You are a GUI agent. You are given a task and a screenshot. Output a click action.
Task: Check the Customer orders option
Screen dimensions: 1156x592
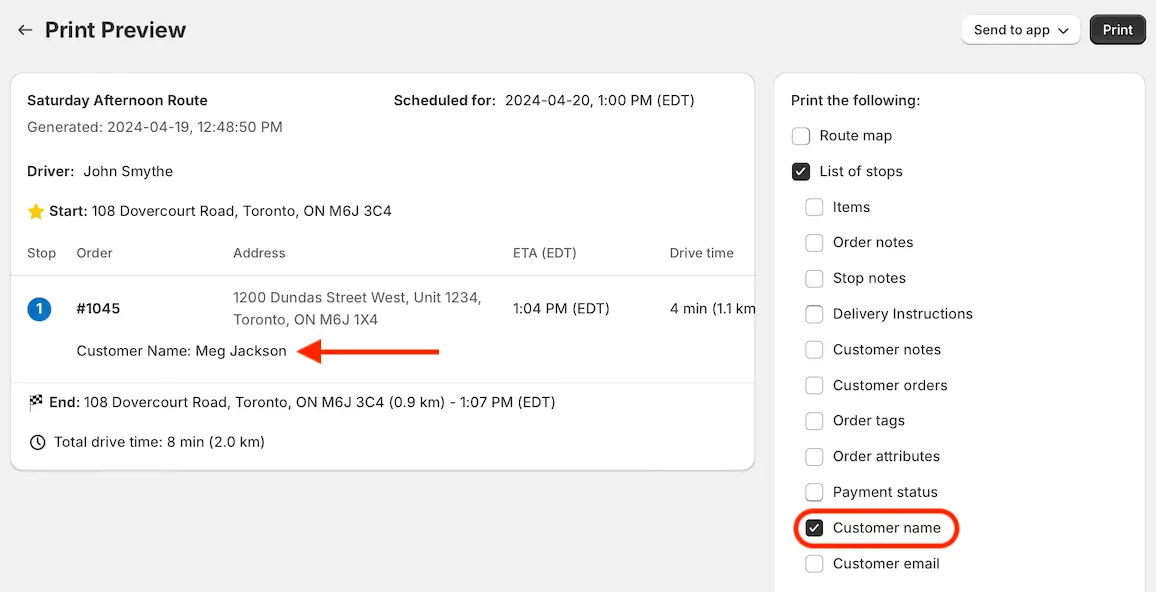coord(814,386)
